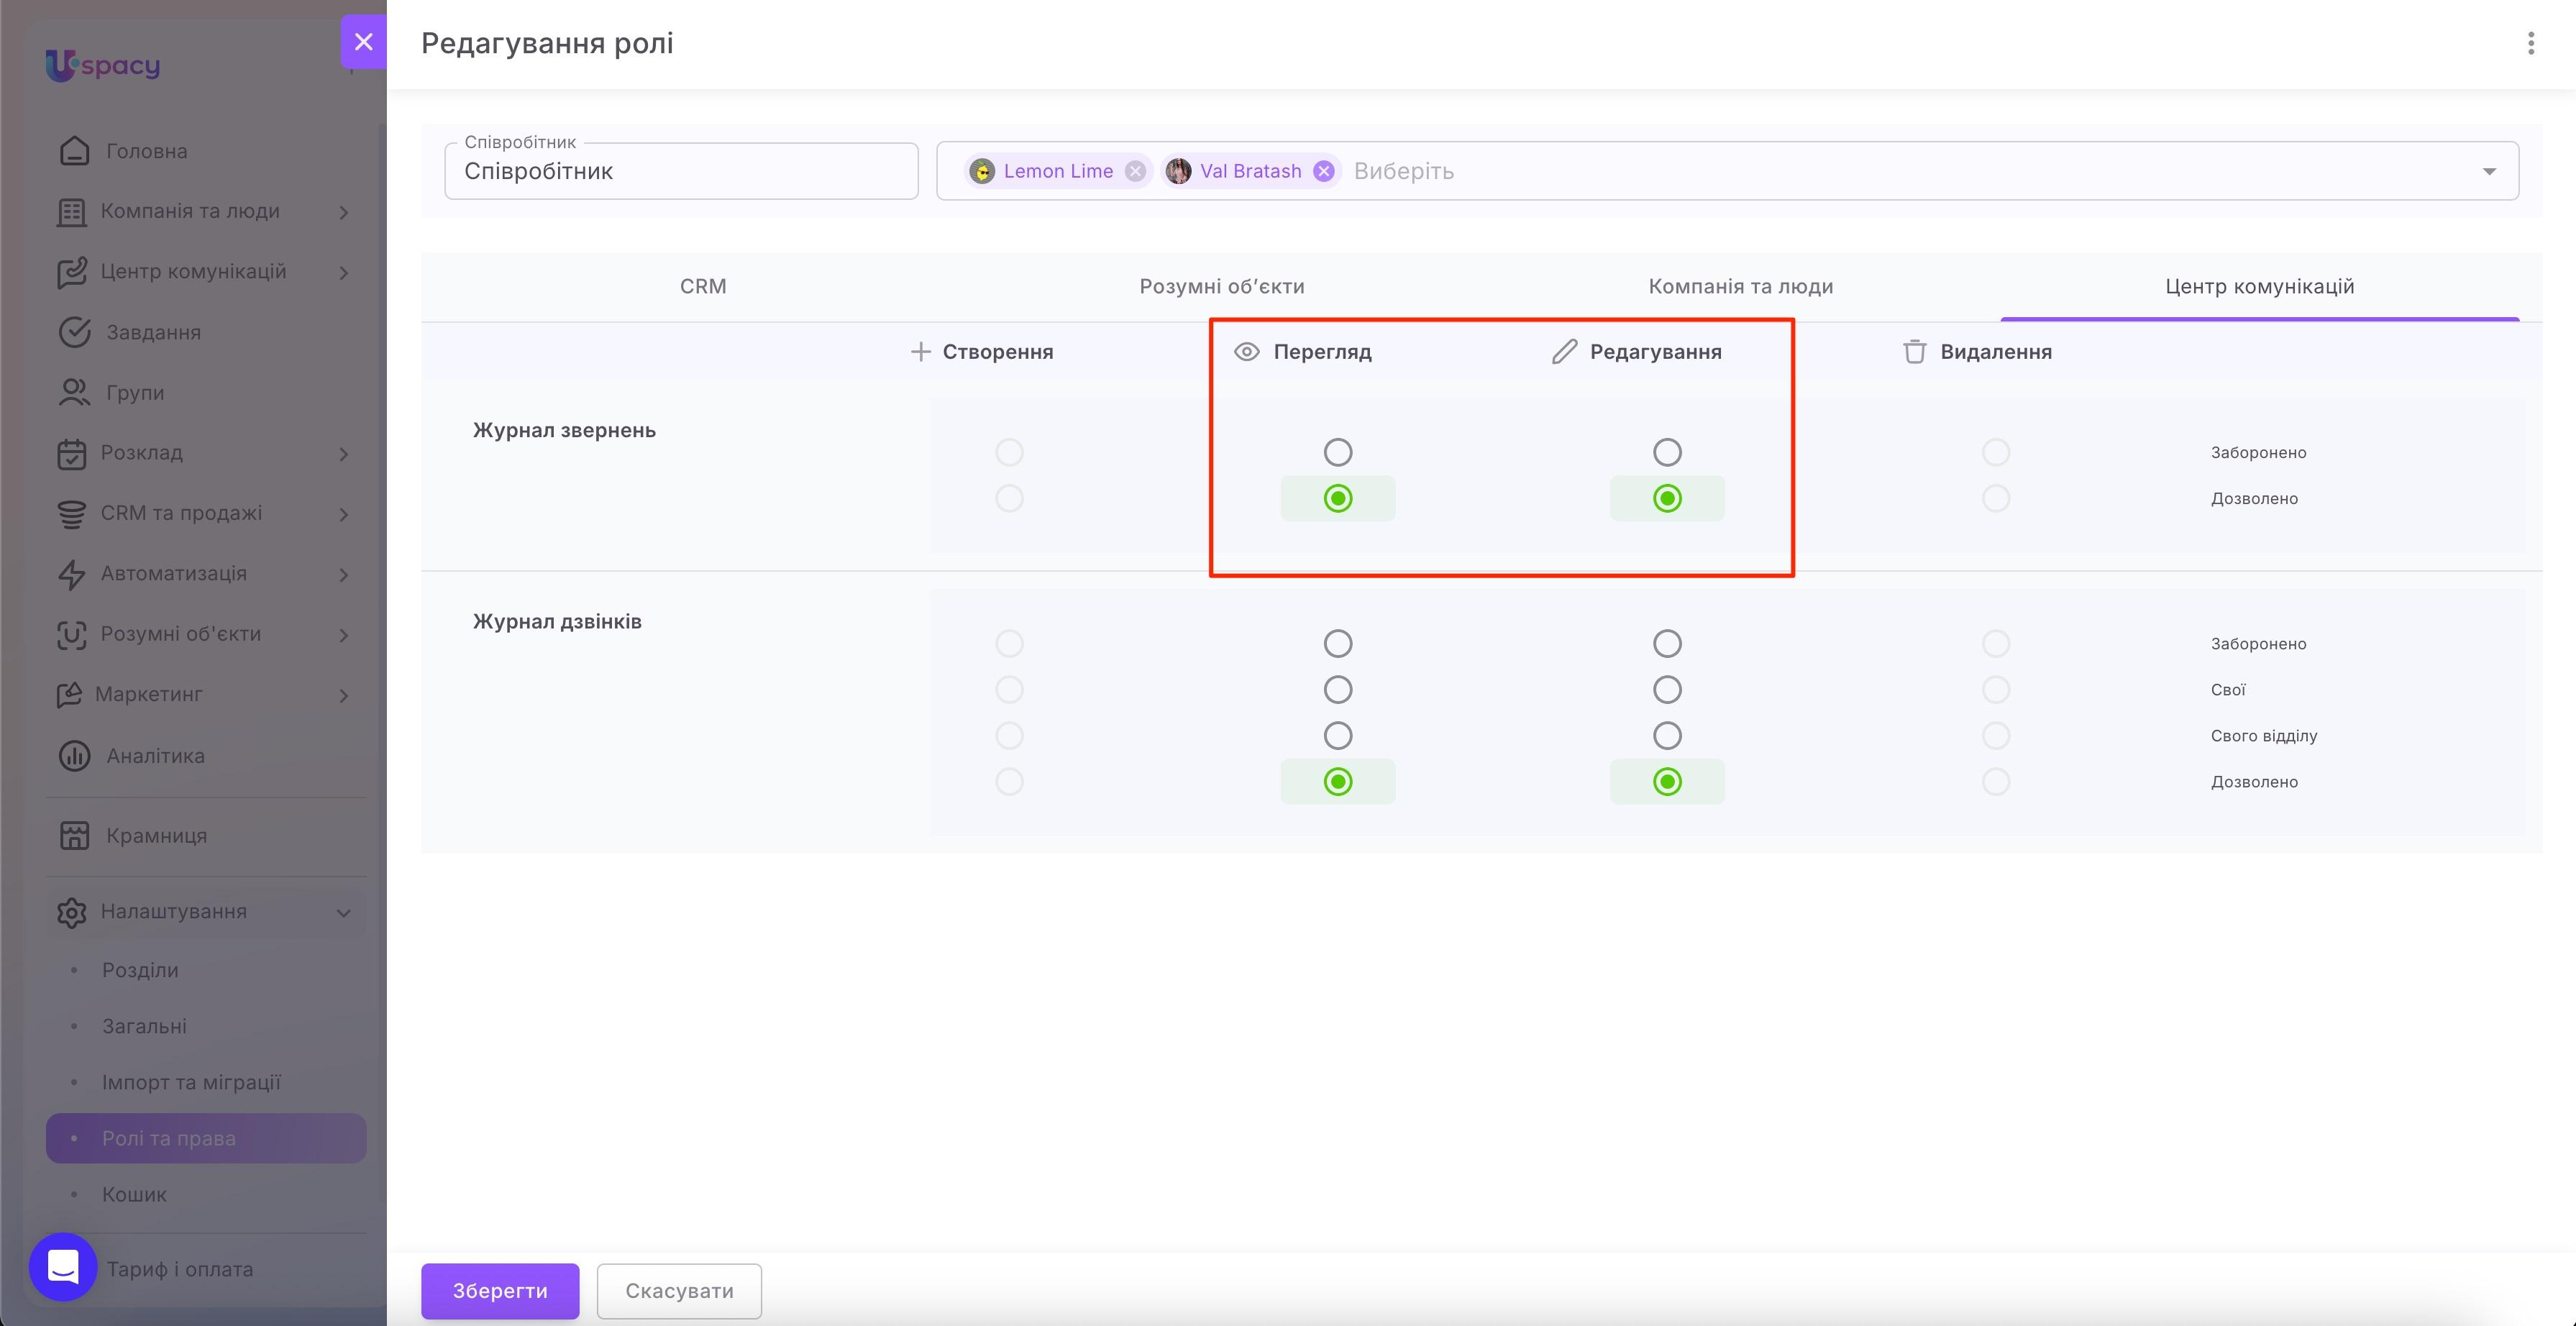Switch to the CRM tab
The height and width of the screenshot is (1326, 2576).
(703, 286)
